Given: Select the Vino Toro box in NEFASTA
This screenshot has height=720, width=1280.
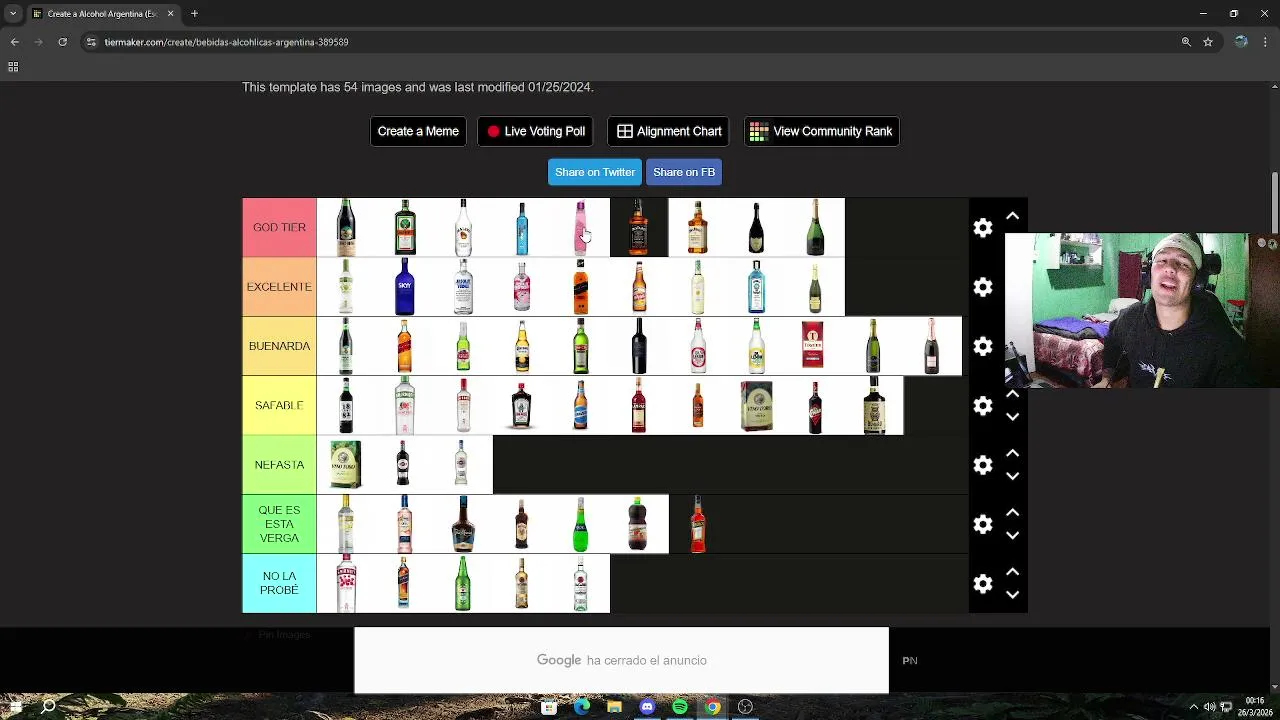Looking at the screenshot, I should pyautogui.click(x=346, y=465).
